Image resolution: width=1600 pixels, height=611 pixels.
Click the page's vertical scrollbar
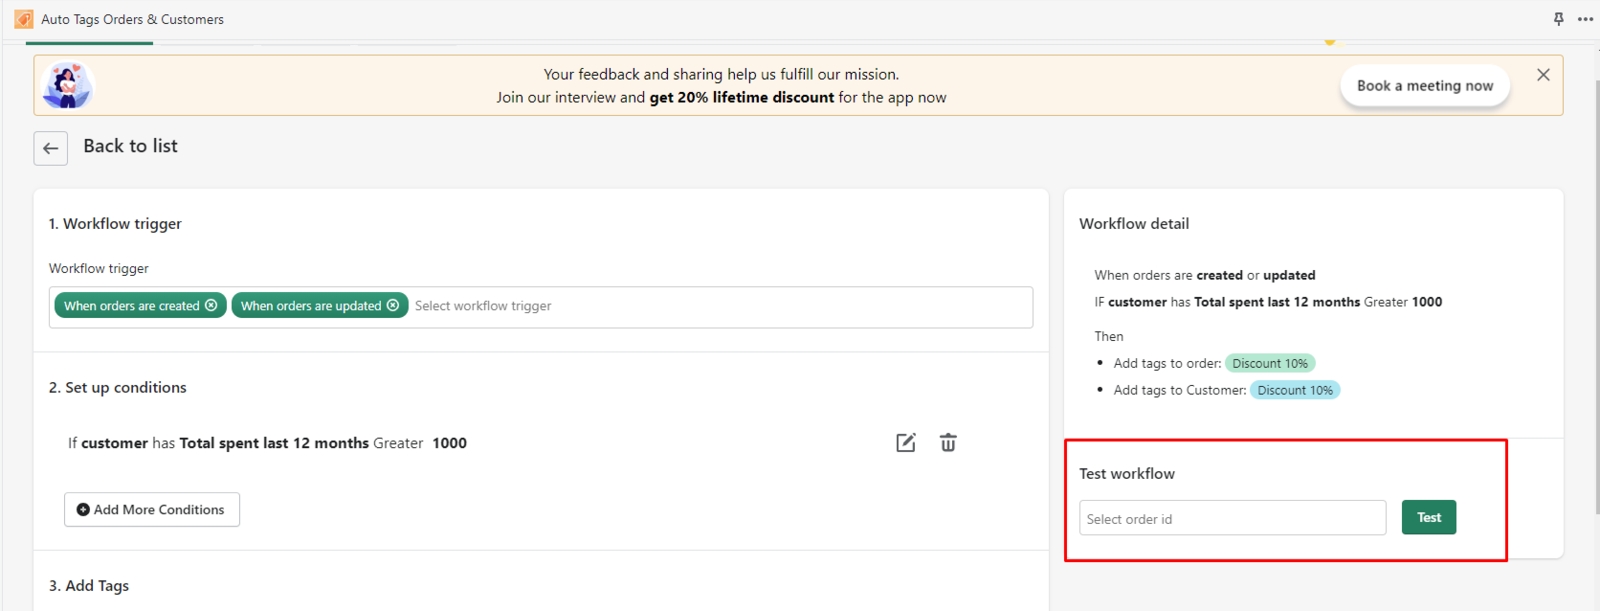point(1595,300)
